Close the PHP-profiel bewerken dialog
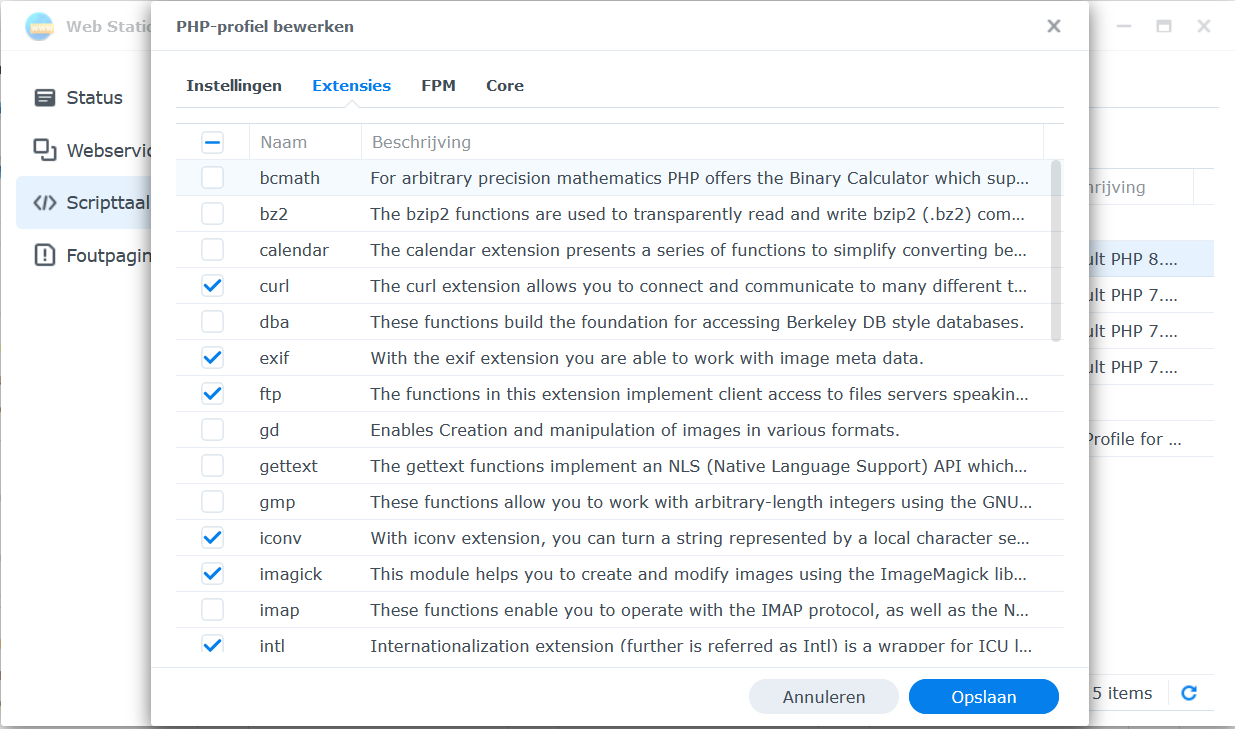1235x729 pixels. (x=1053, y=27)
